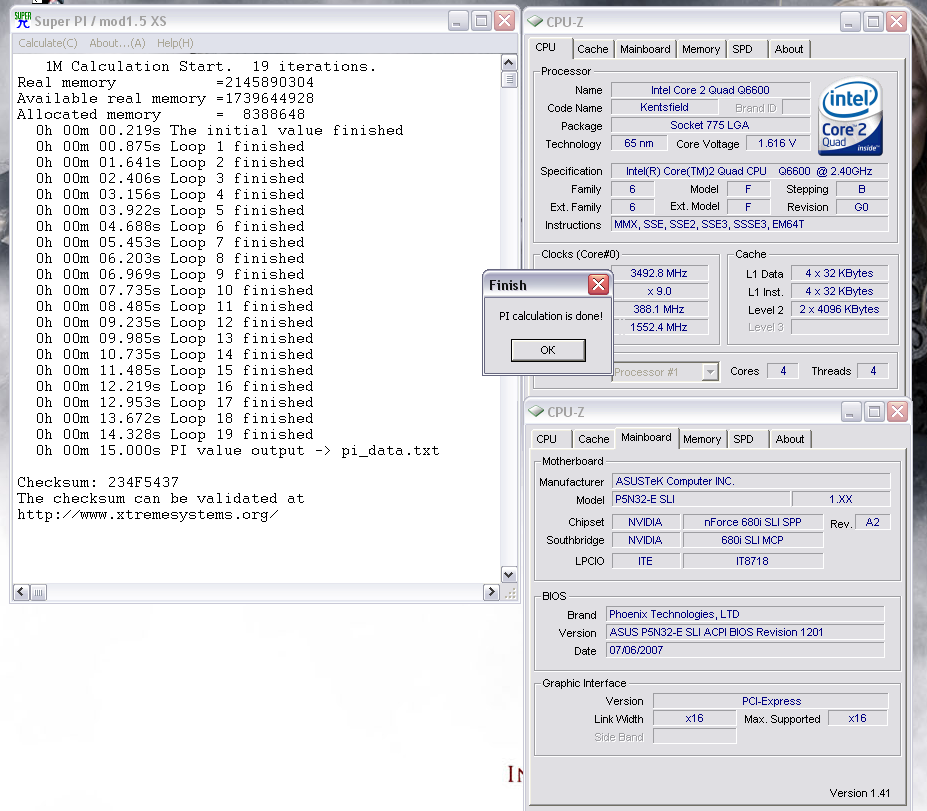Screen dimensions: 927x811
Task: Switch to Memory tab in top CPU-Z window
Action: 701,49
